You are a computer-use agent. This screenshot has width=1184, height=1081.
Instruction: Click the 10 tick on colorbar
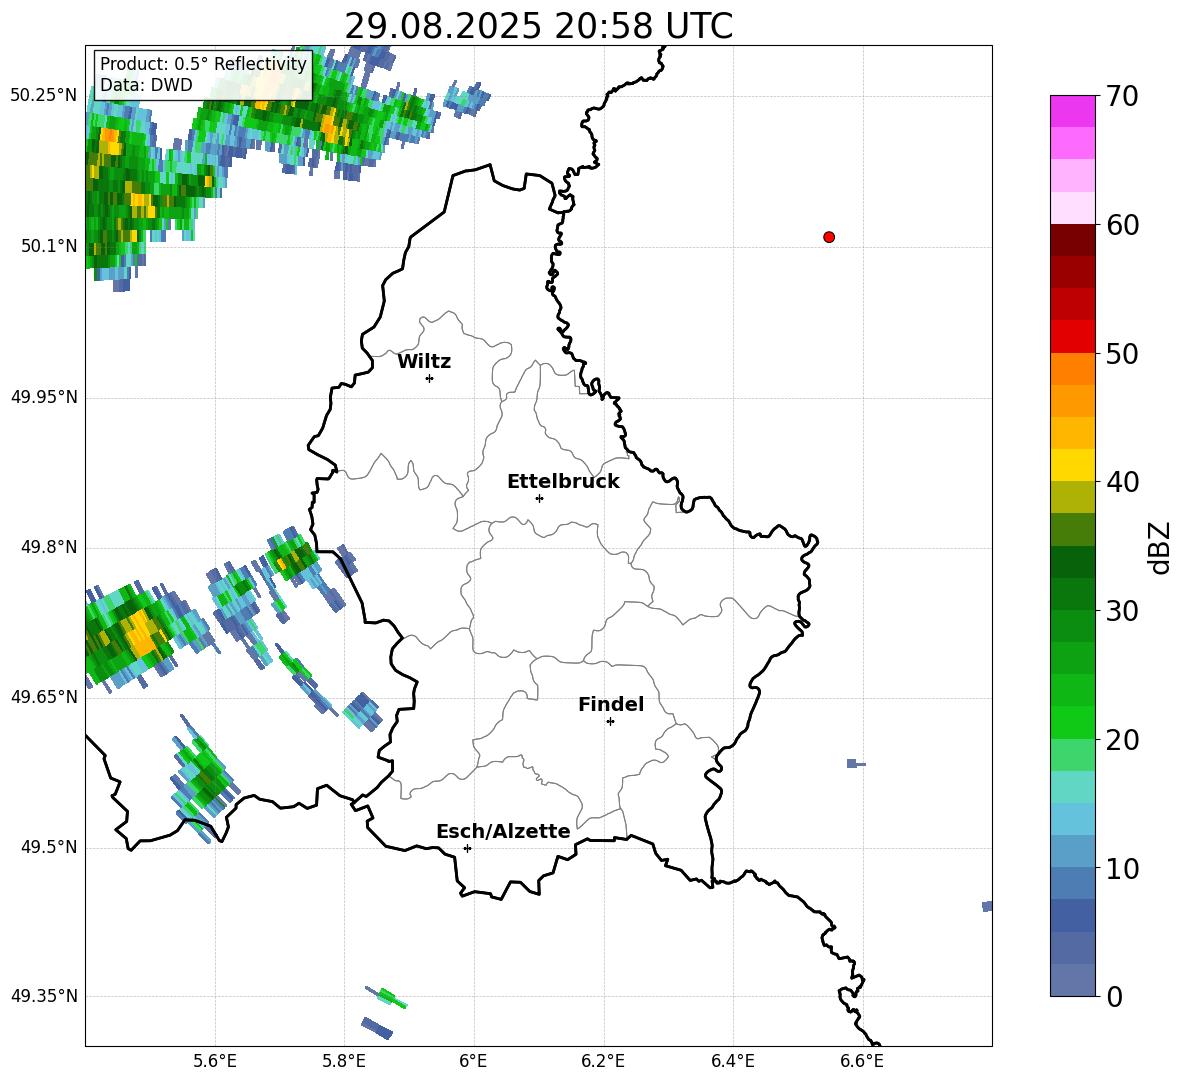click(1121, 868)
